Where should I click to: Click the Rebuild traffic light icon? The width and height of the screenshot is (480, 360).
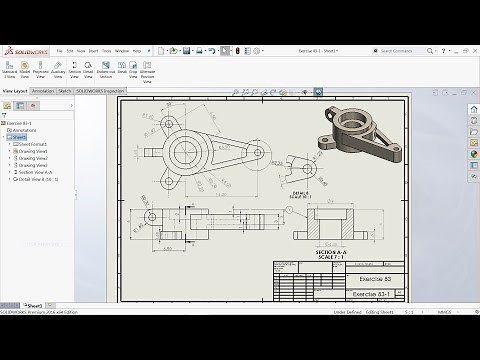(237, 51)
